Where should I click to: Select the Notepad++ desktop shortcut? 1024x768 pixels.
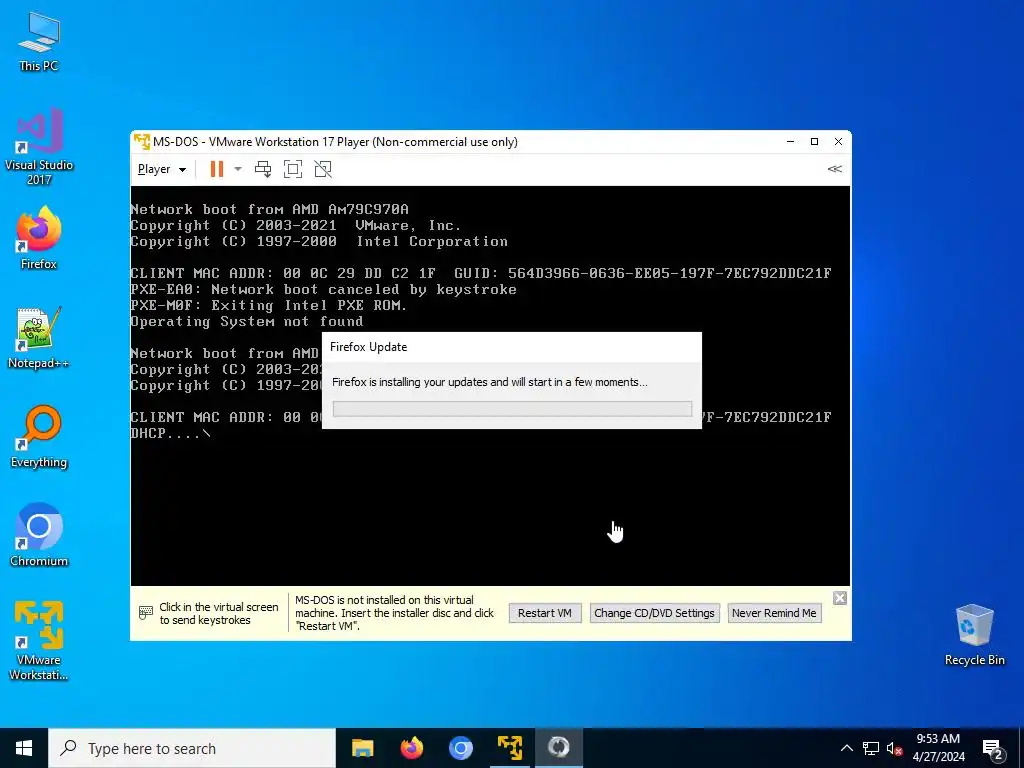[x=39, y=338]
